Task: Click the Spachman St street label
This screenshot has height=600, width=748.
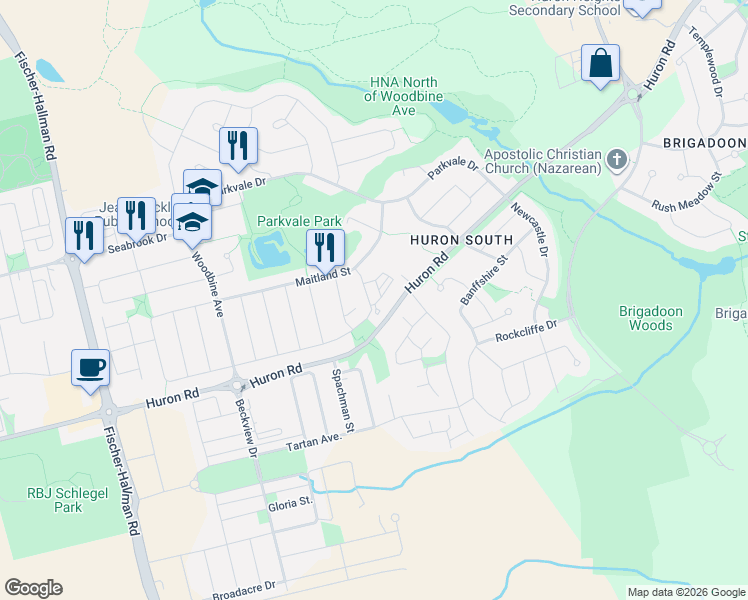Action: 343,401
